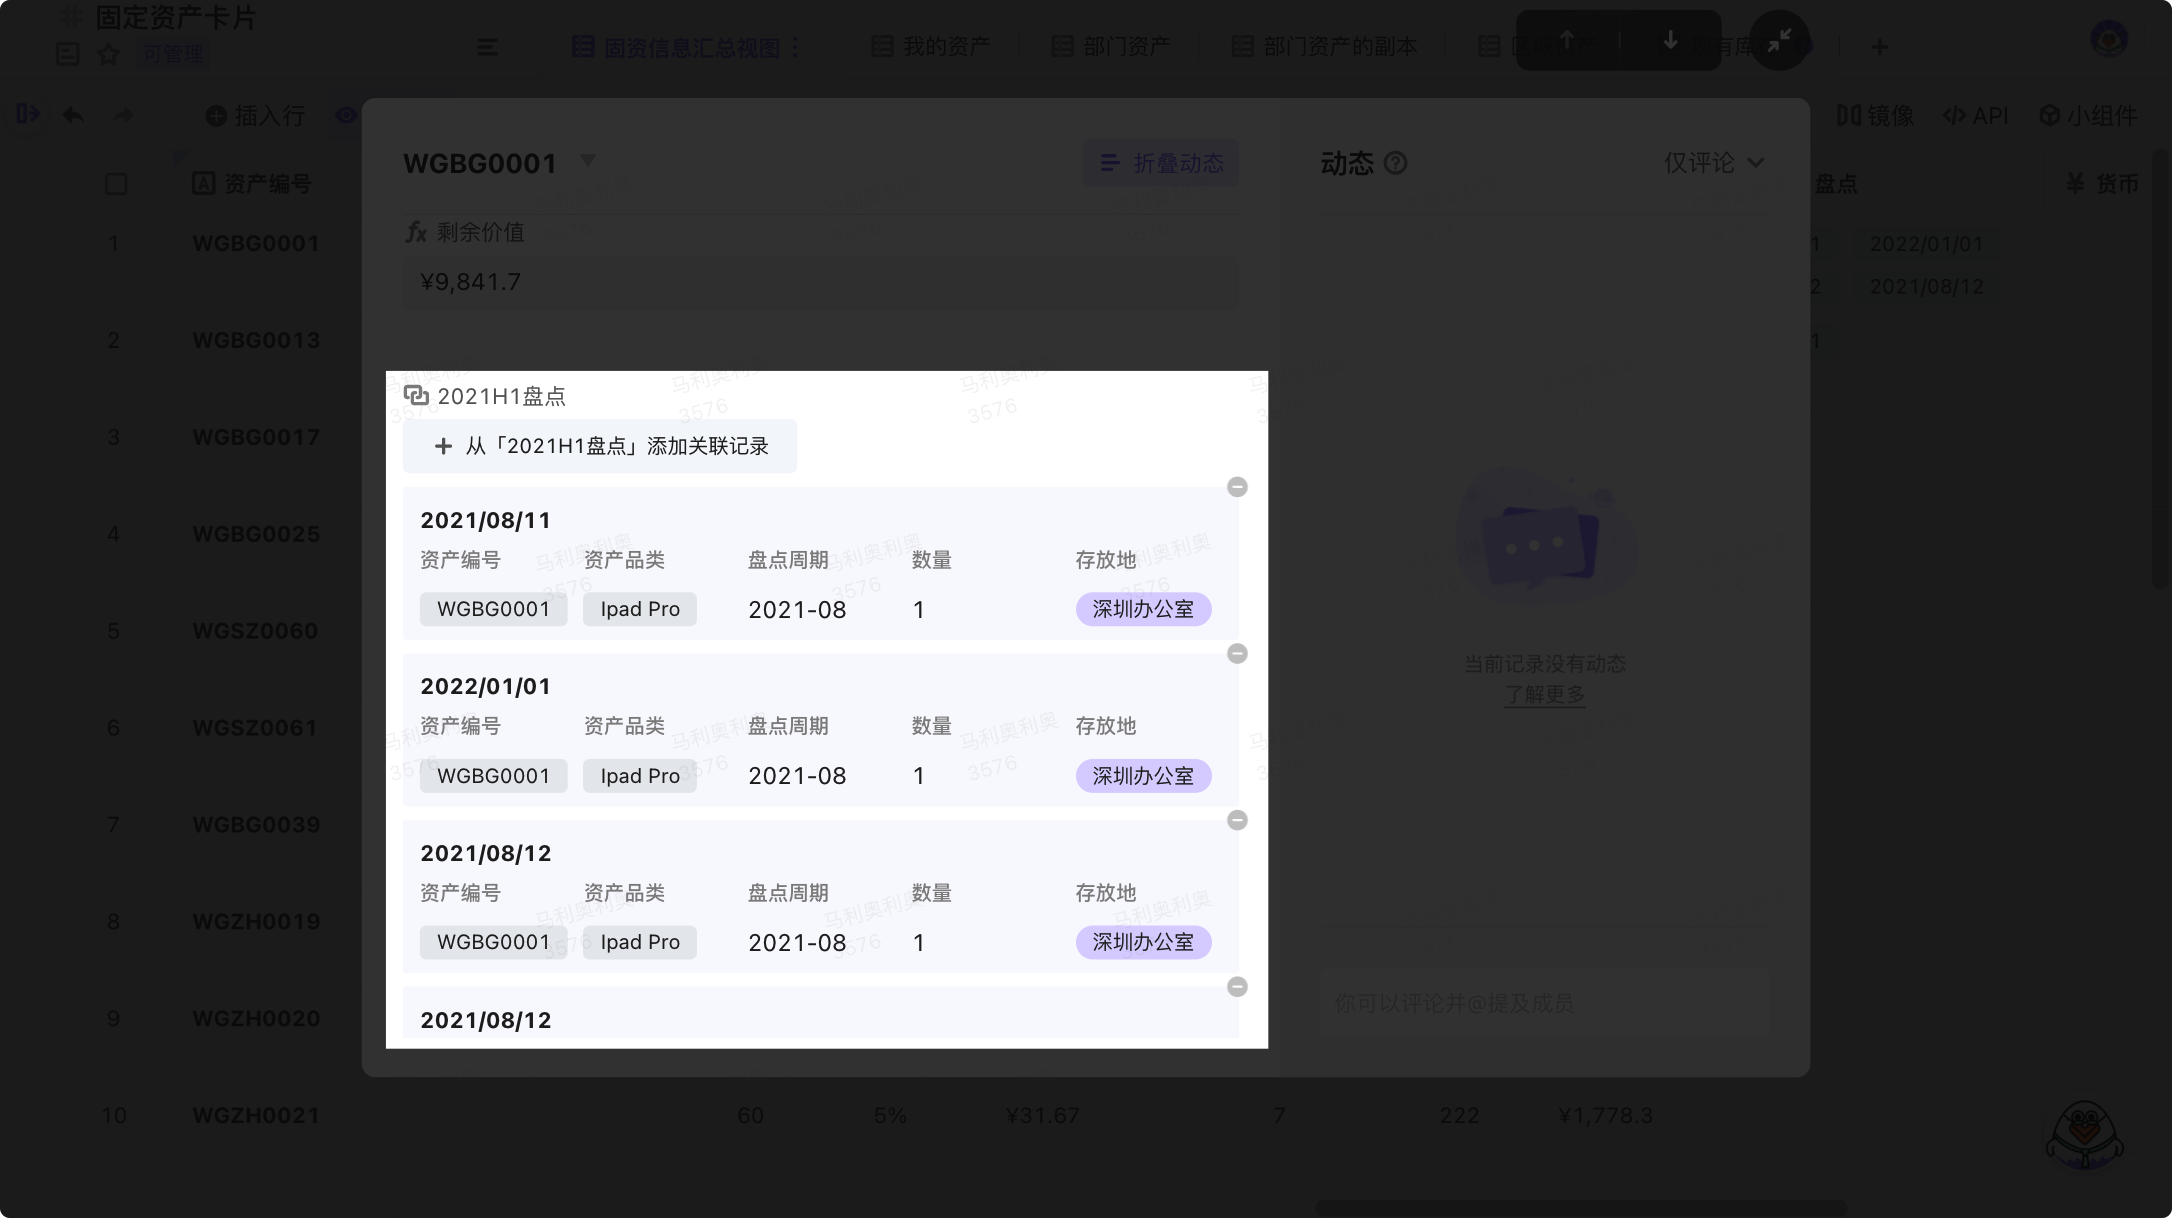
Task: Collapse activity panel with 折叠动态
Action: [1161, 163]
